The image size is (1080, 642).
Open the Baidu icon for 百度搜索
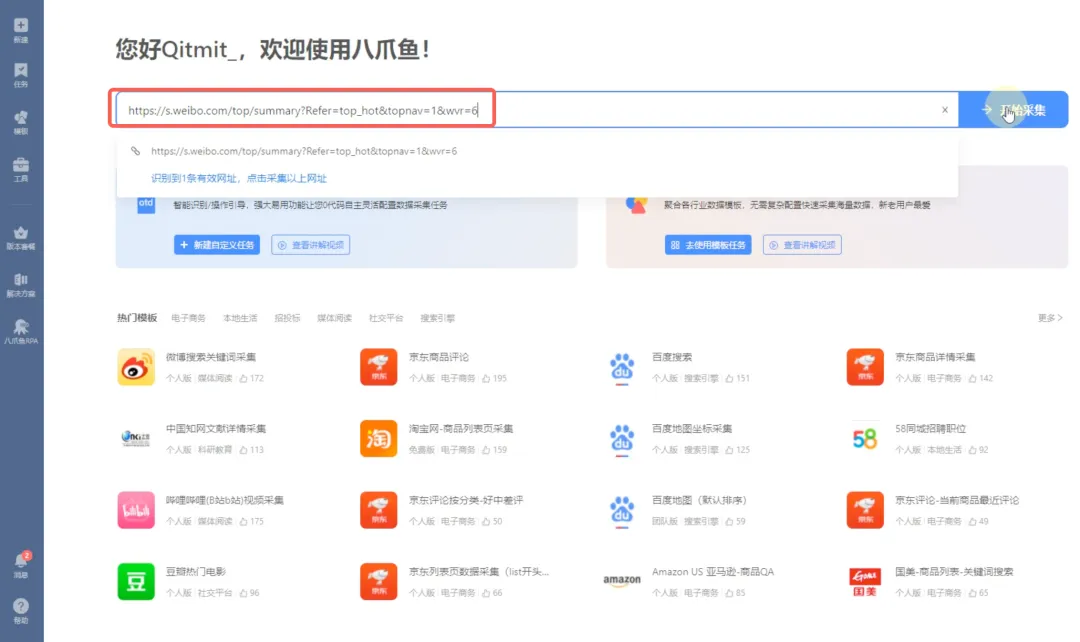tap(622, 367)
